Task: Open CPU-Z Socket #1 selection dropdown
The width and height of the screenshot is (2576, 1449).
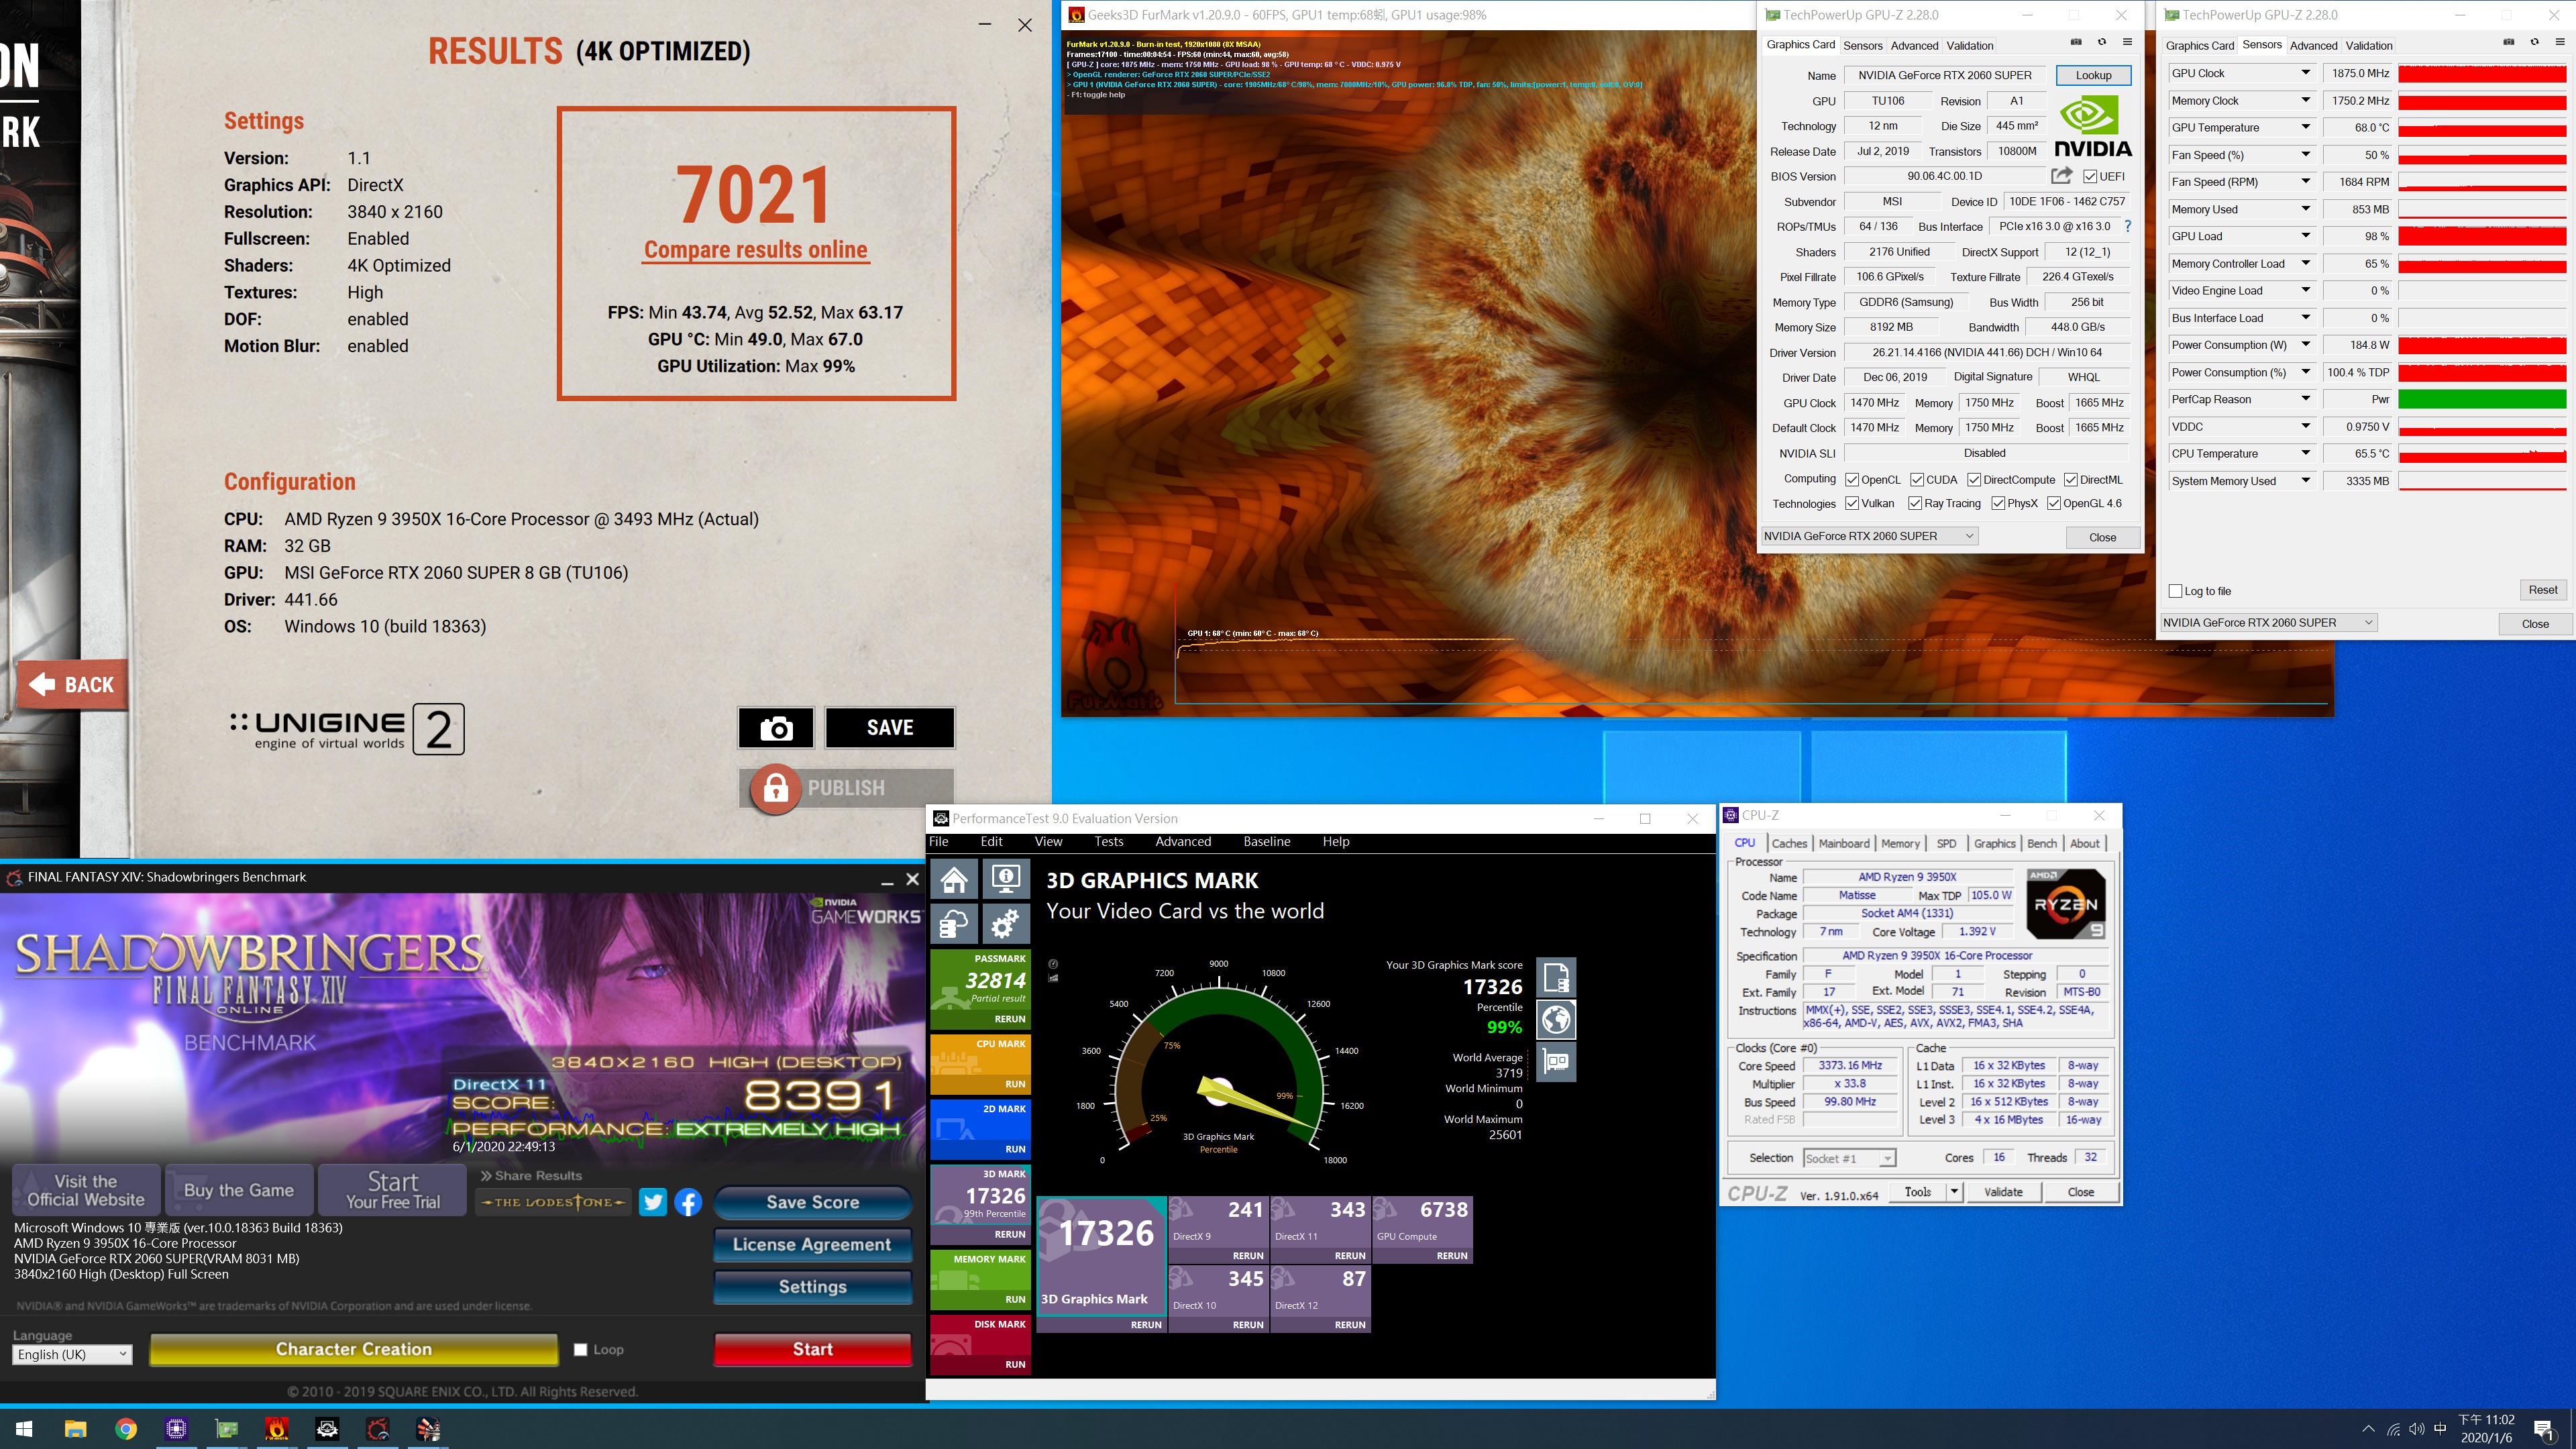Action: click(1849, 1158)
